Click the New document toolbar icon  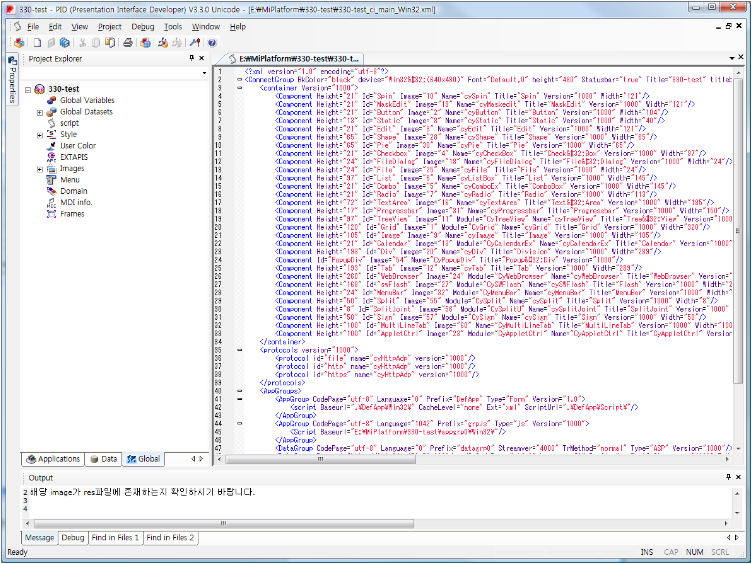pyautogui.click(x=36, y=43)
